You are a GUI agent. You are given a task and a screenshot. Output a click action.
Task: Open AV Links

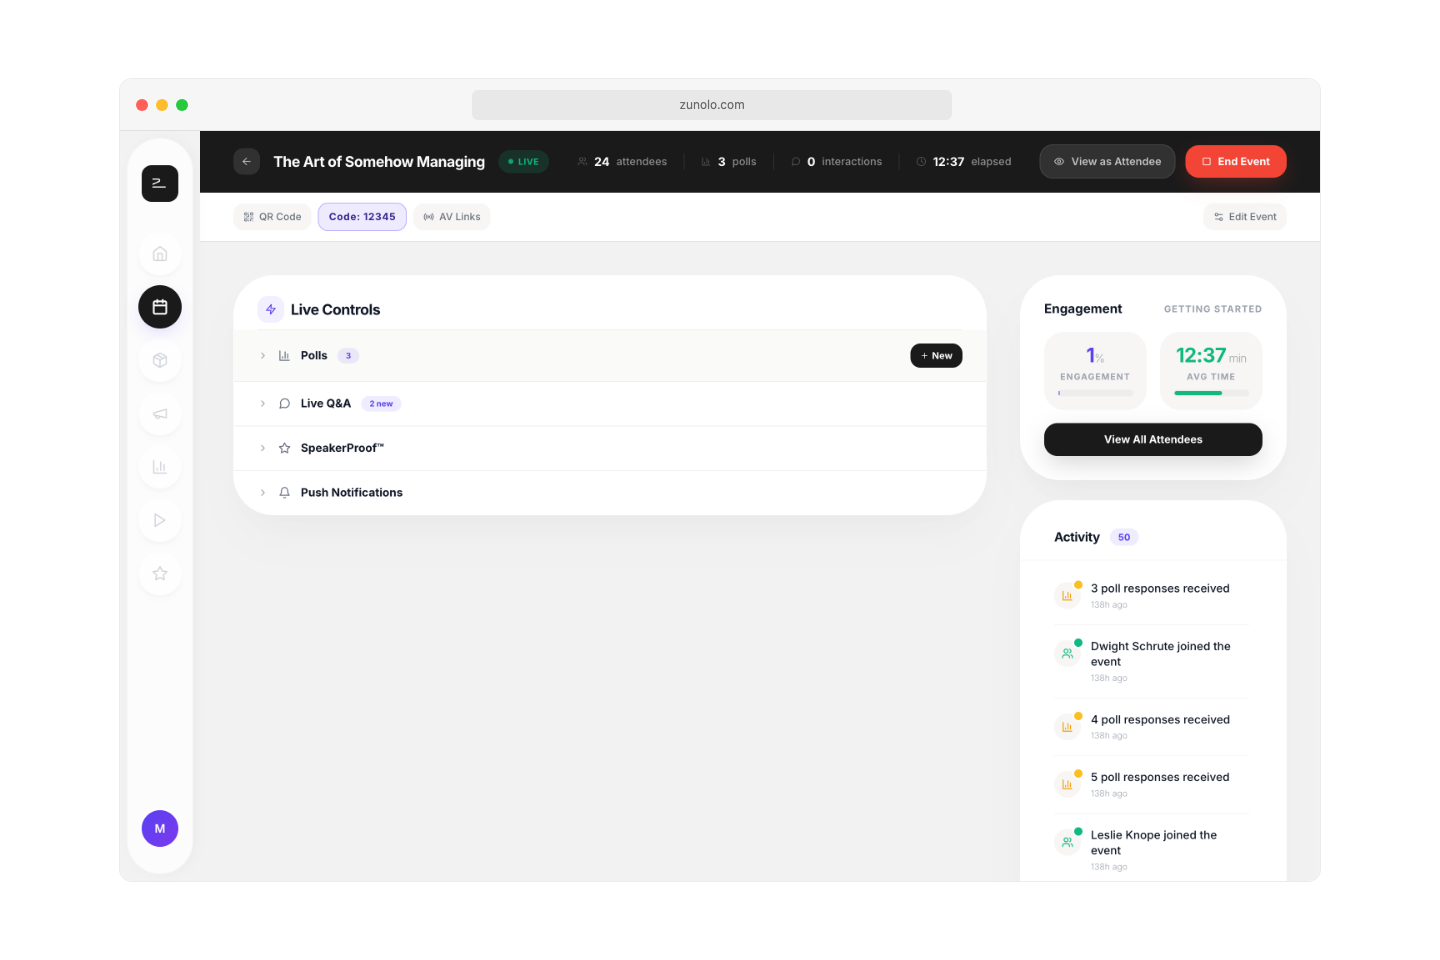[x=451, y=216]
